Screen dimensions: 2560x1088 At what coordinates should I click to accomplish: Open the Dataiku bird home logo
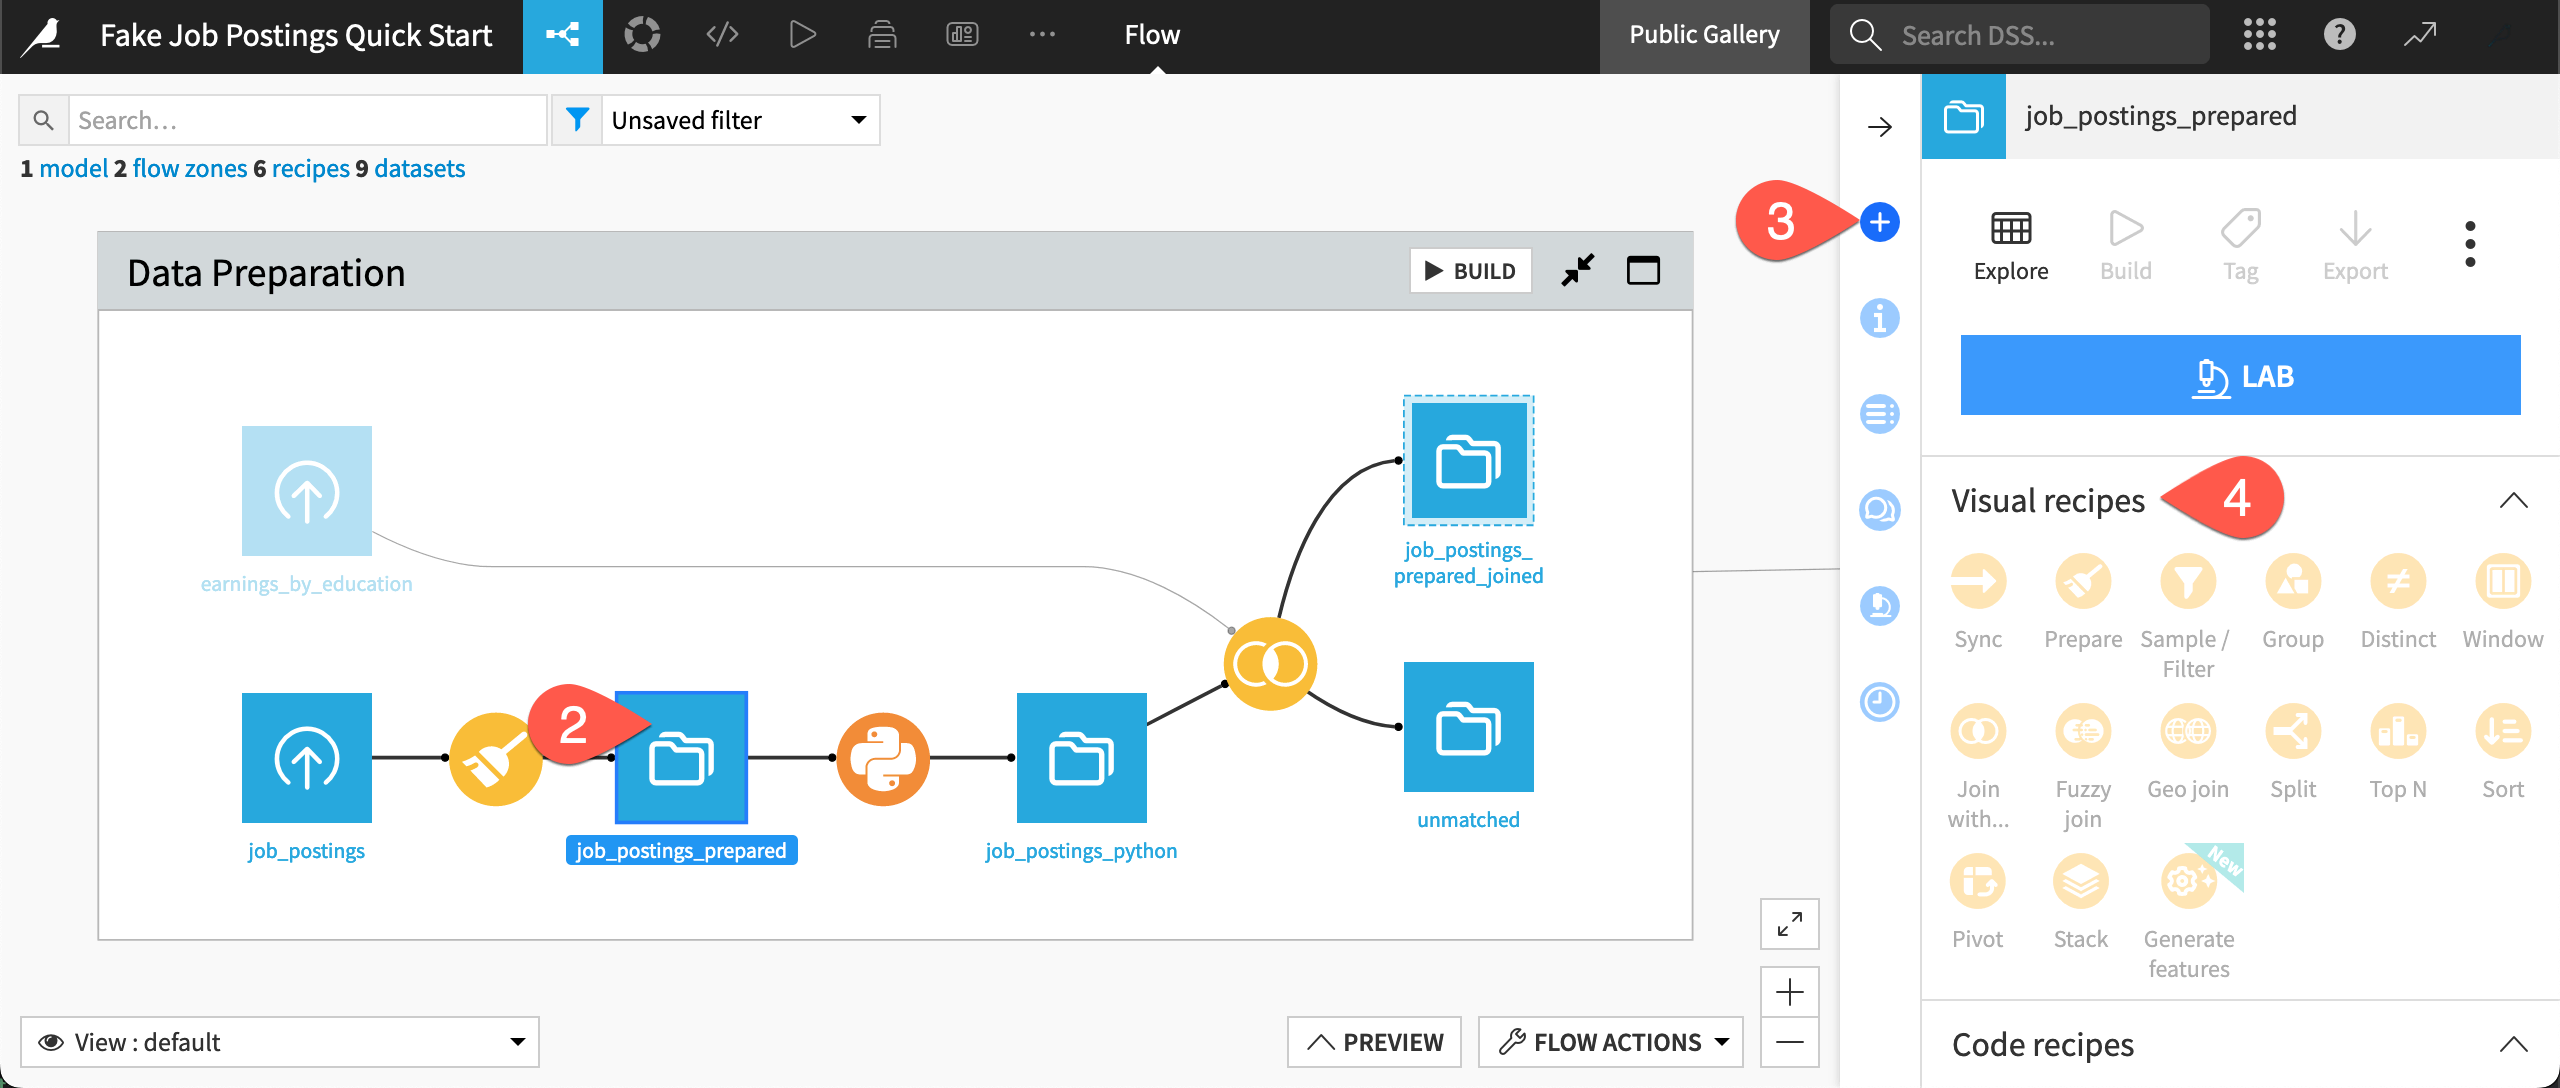click(42, 36)
